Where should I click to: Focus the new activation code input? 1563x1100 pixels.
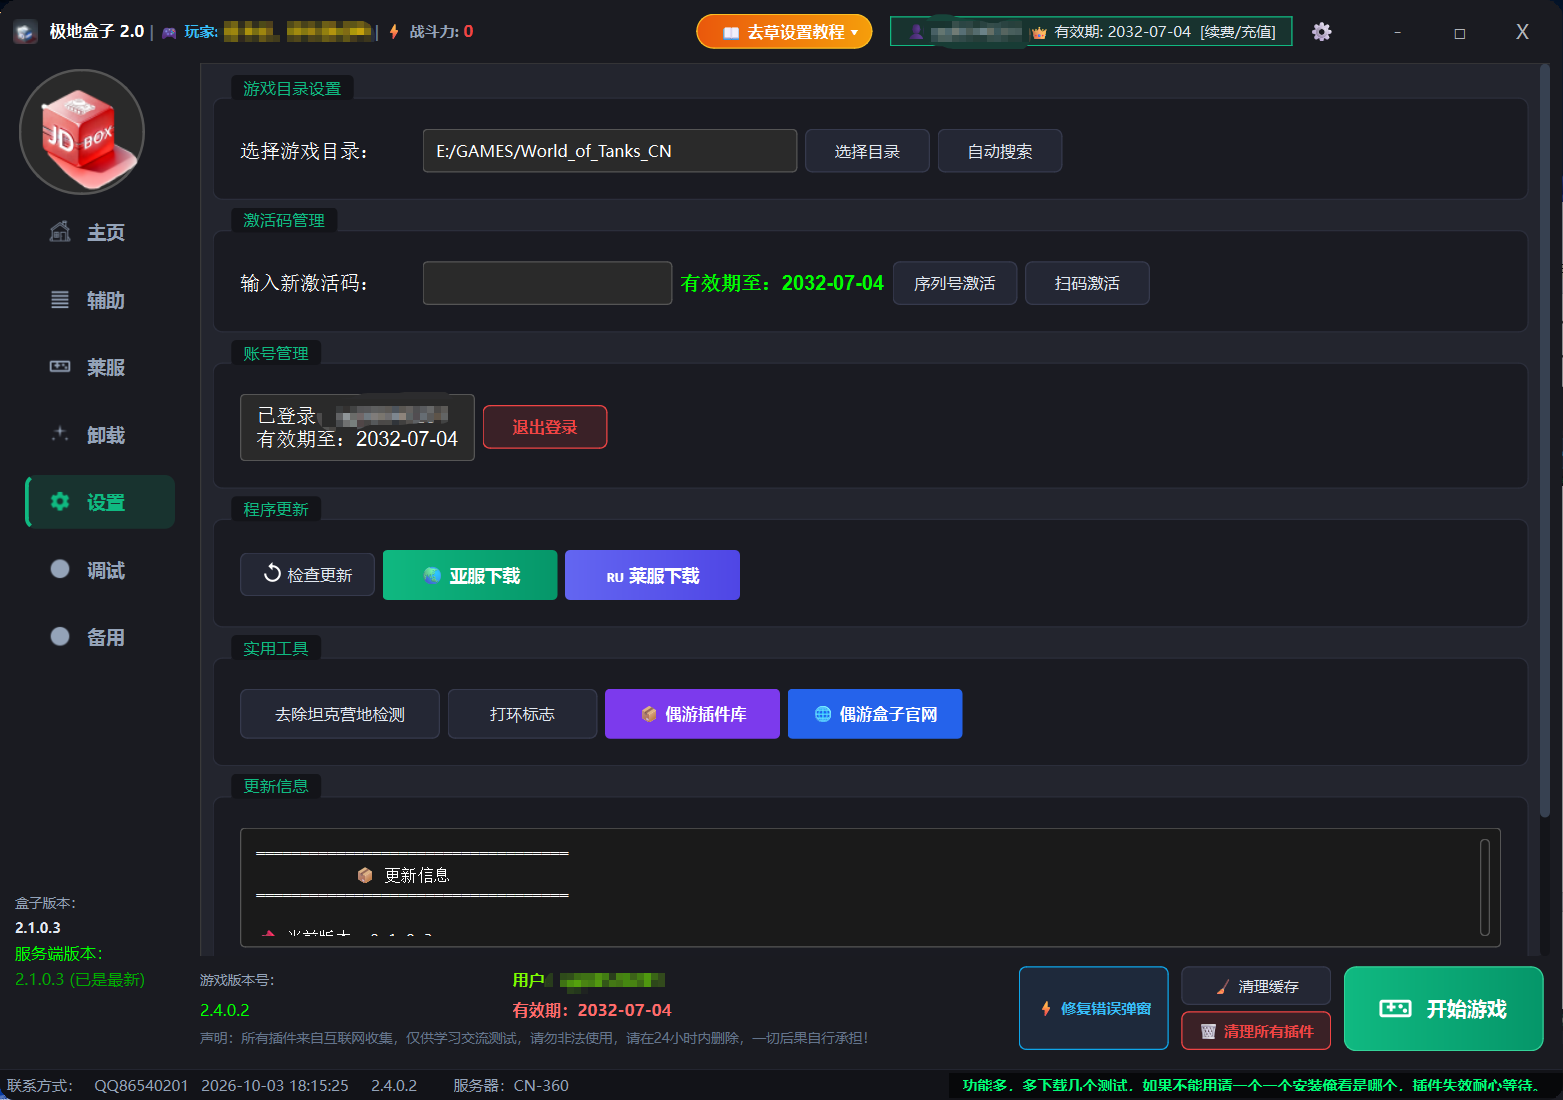pos(547,283)
